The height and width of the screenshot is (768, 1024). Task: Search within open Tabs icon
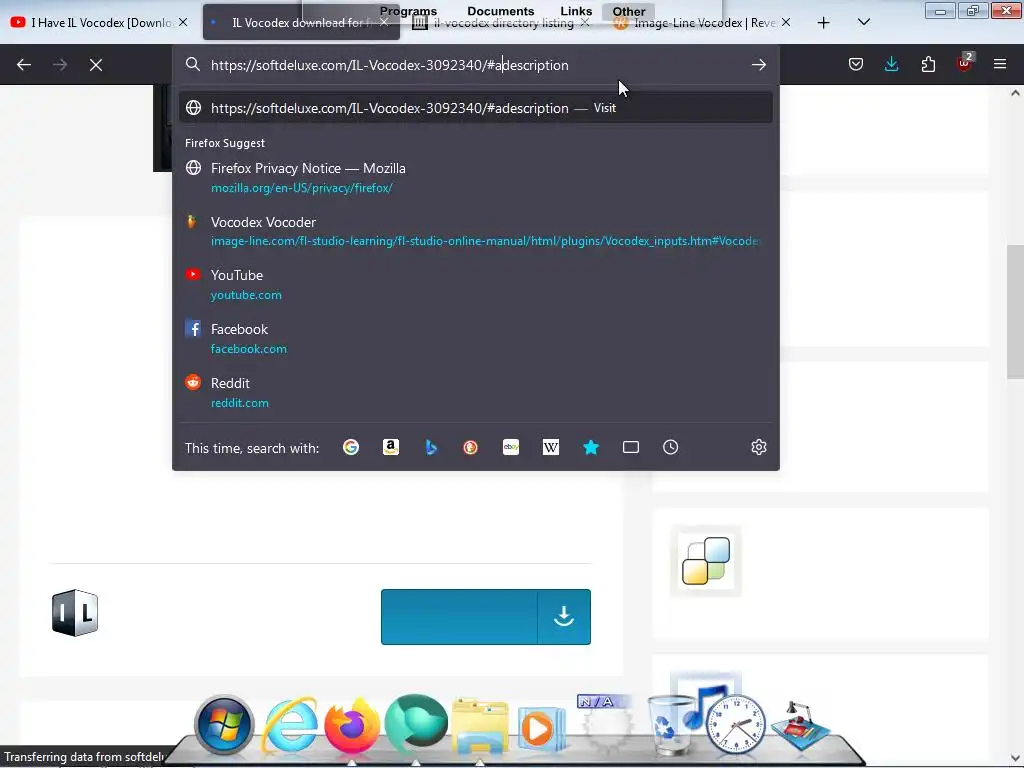tap(630, 447)
